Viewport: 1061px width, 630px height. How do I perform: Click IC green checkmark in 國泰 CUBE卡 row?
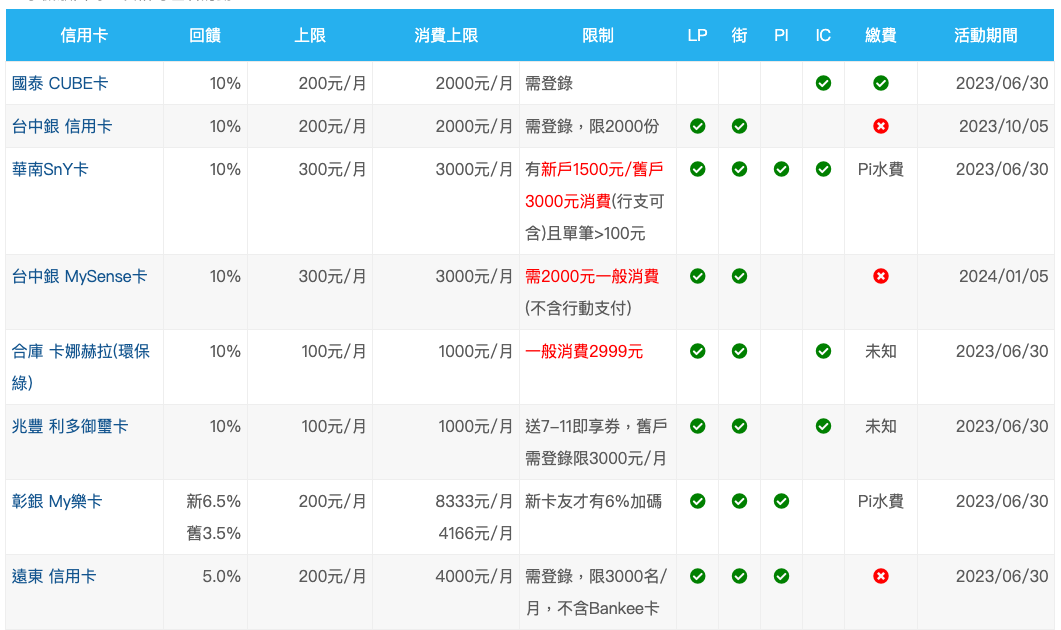point(823,83)
